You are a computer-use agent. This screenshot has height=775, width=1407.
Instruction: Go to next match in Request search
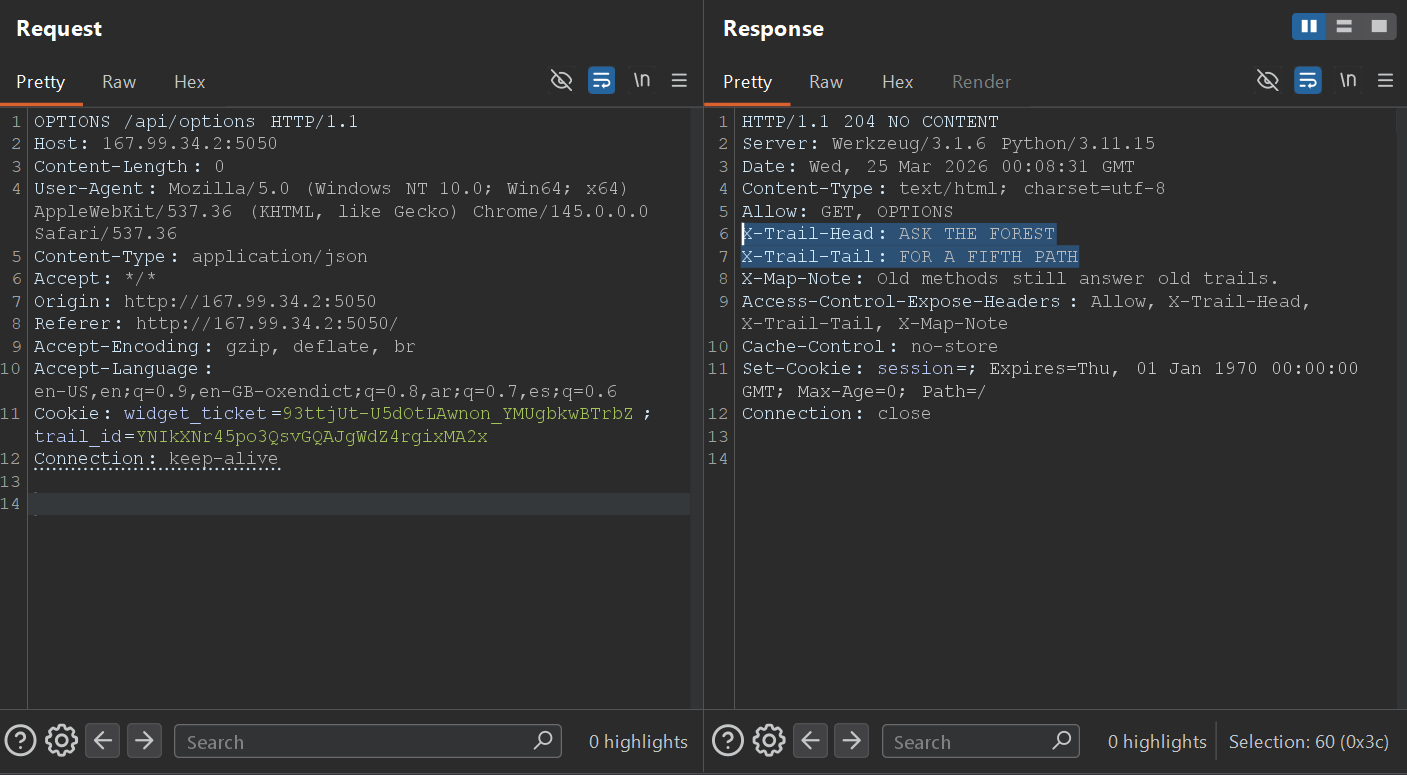coord(144,741)
